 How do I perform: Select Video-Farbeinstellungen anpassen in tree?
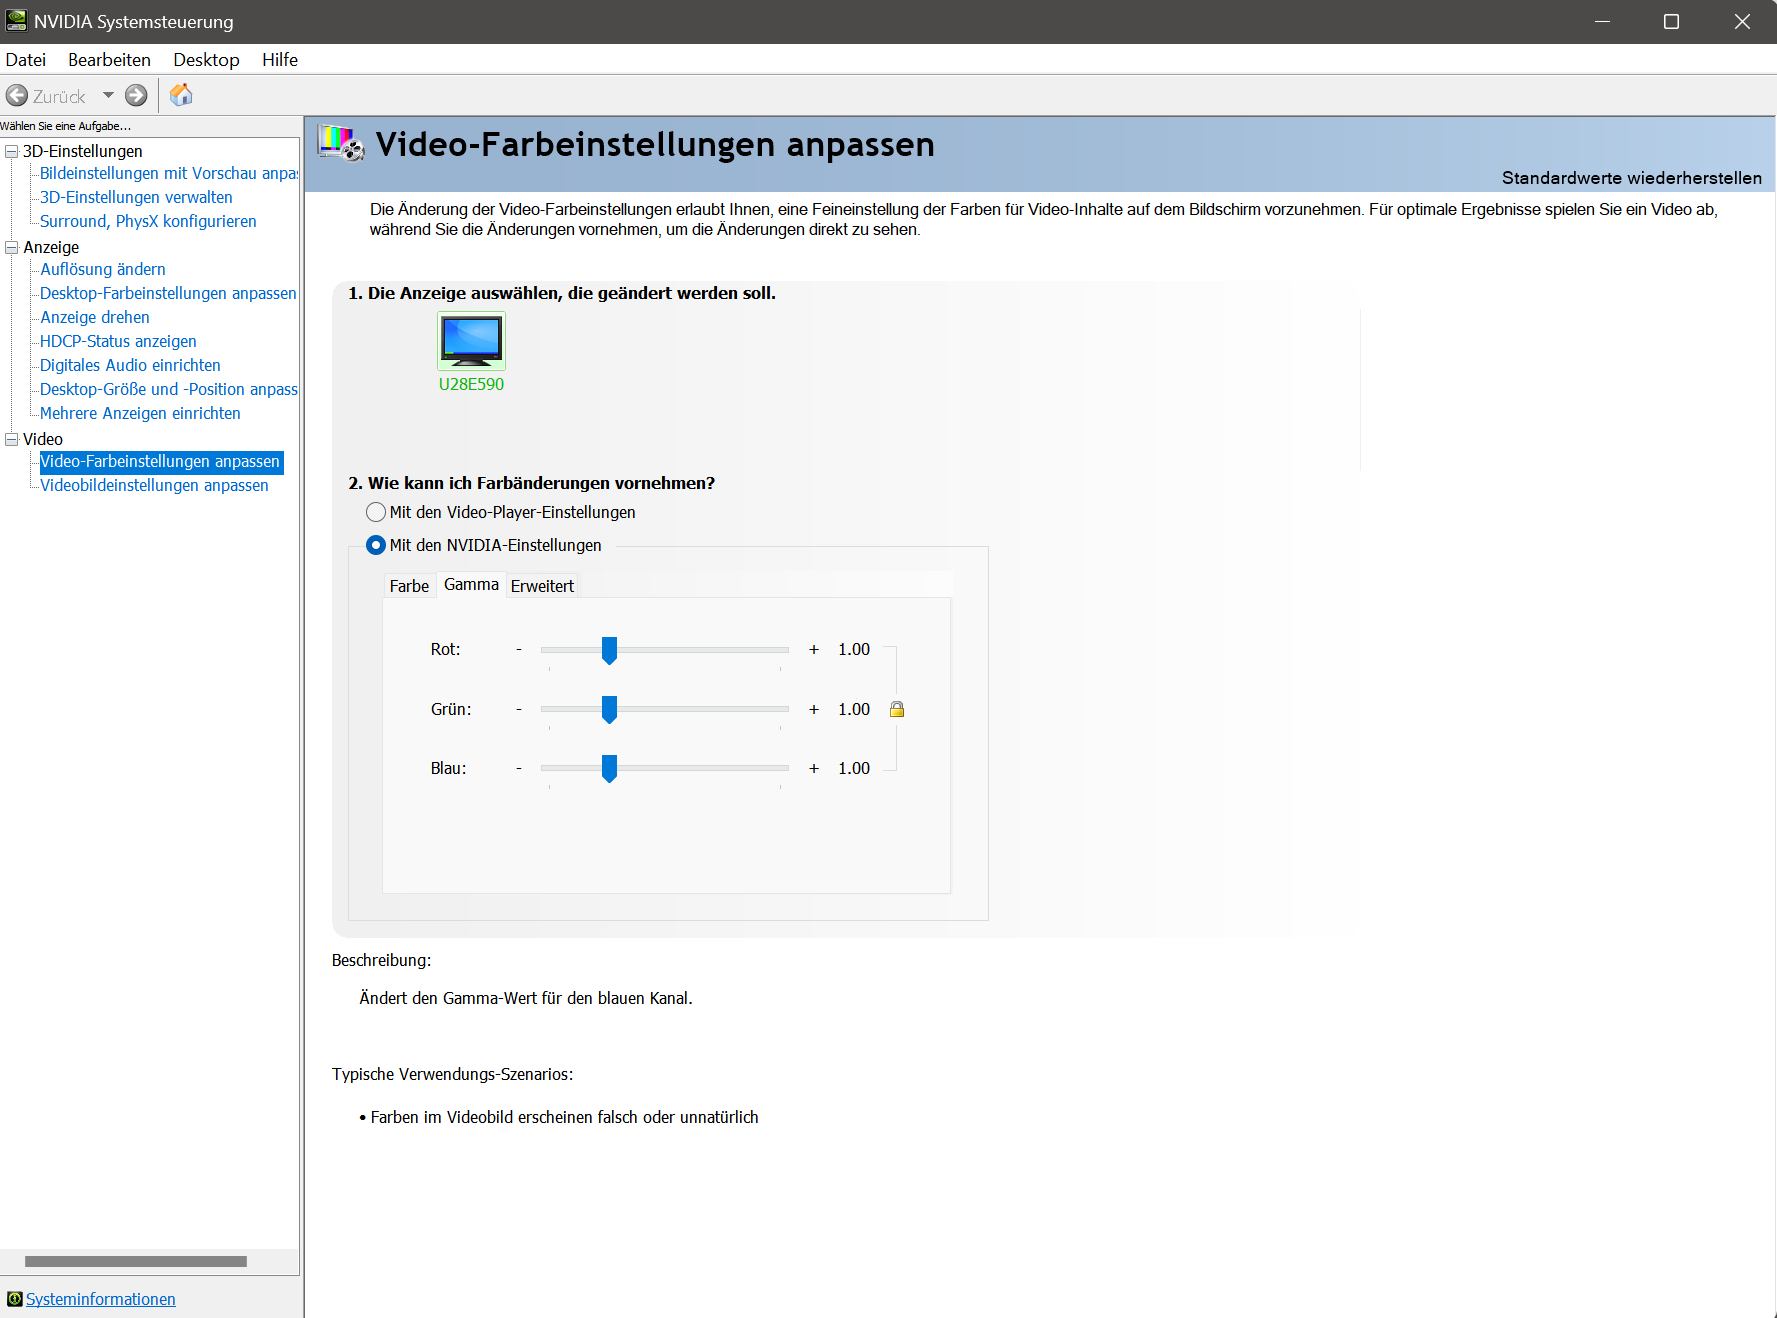(160, 461)
